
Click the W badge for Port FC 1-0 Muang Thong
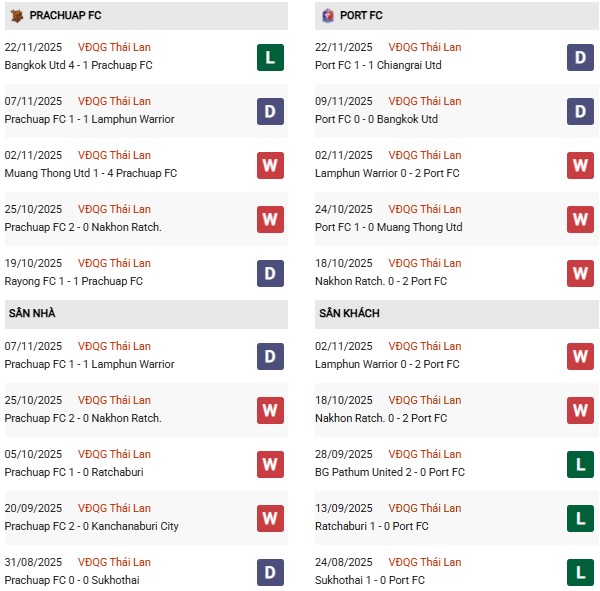tap(580, 219)
